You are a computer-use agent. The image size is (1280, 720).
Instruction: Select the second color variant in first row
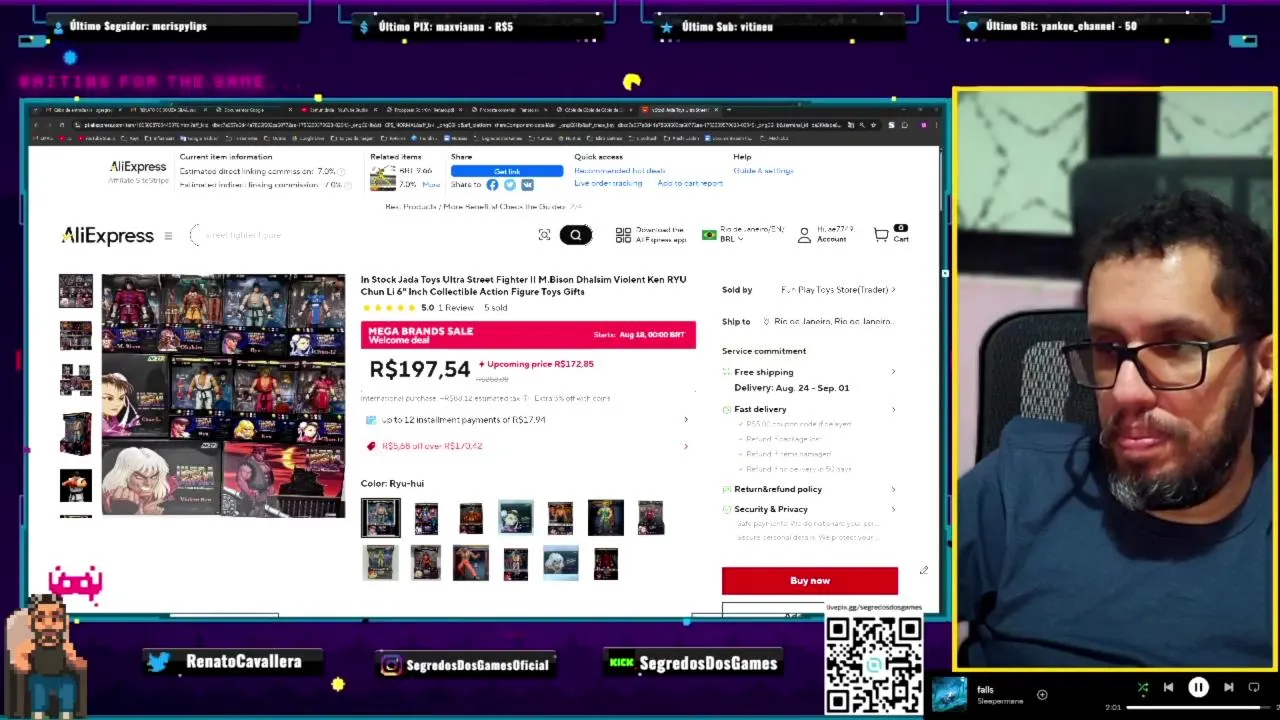(x=426, y=518)
